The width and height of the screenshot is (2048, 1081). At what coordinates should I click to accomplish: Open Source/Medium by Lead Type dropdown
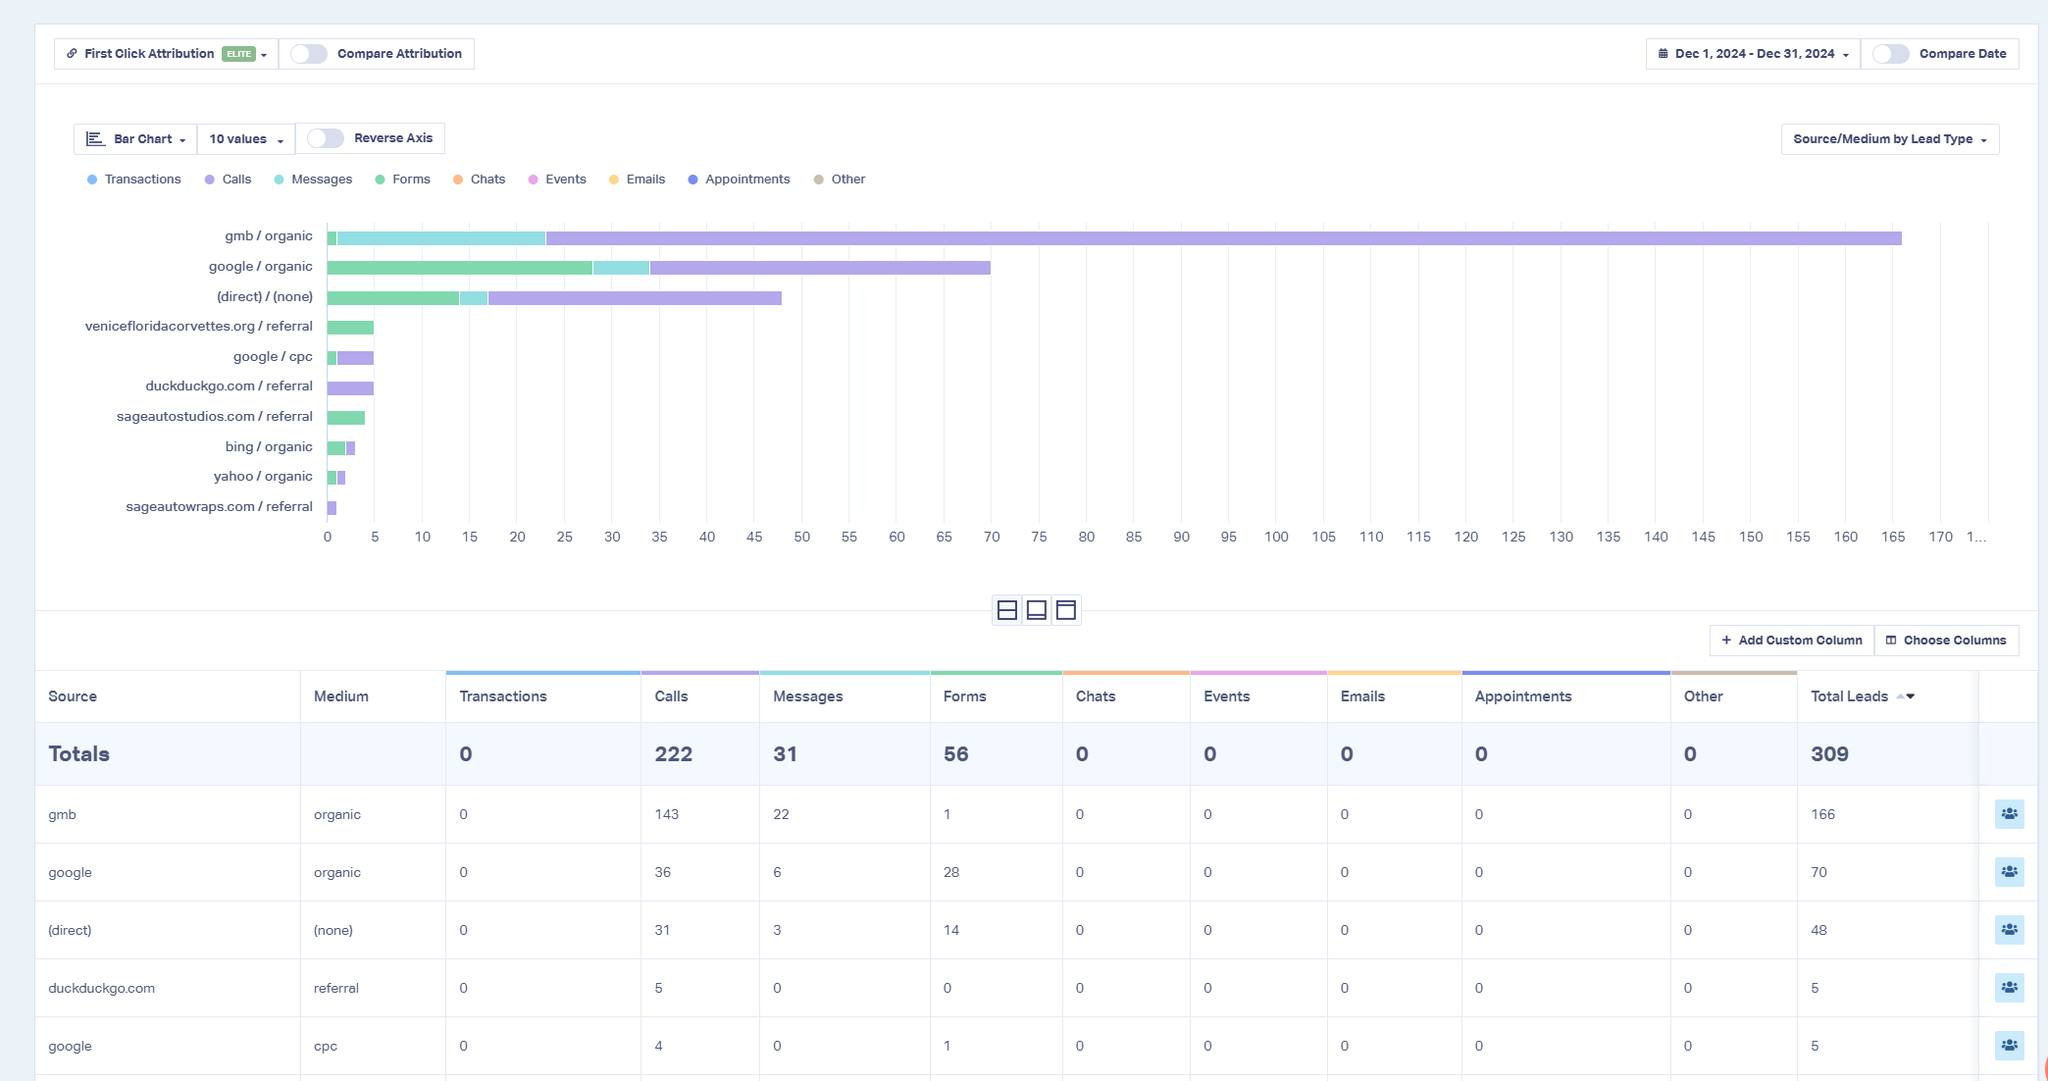1889,140
